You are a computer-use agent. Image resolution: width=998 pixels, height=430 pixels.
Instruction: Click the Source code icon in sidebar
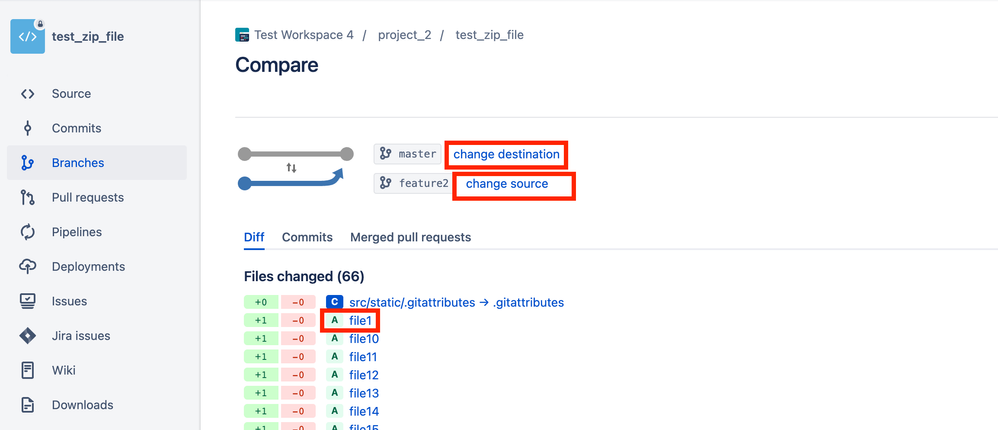(27, 94)
